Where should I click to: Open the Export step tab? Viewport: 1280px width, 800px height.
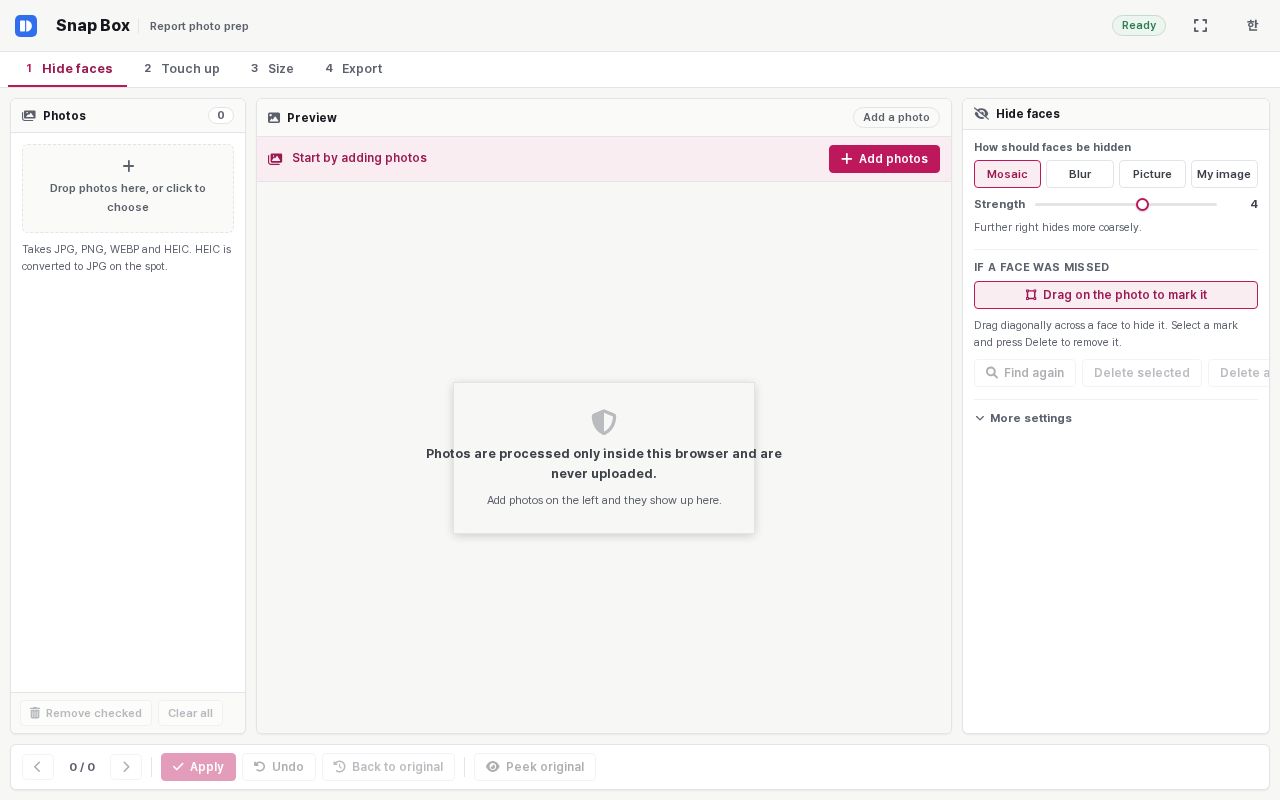coord(353,69)
